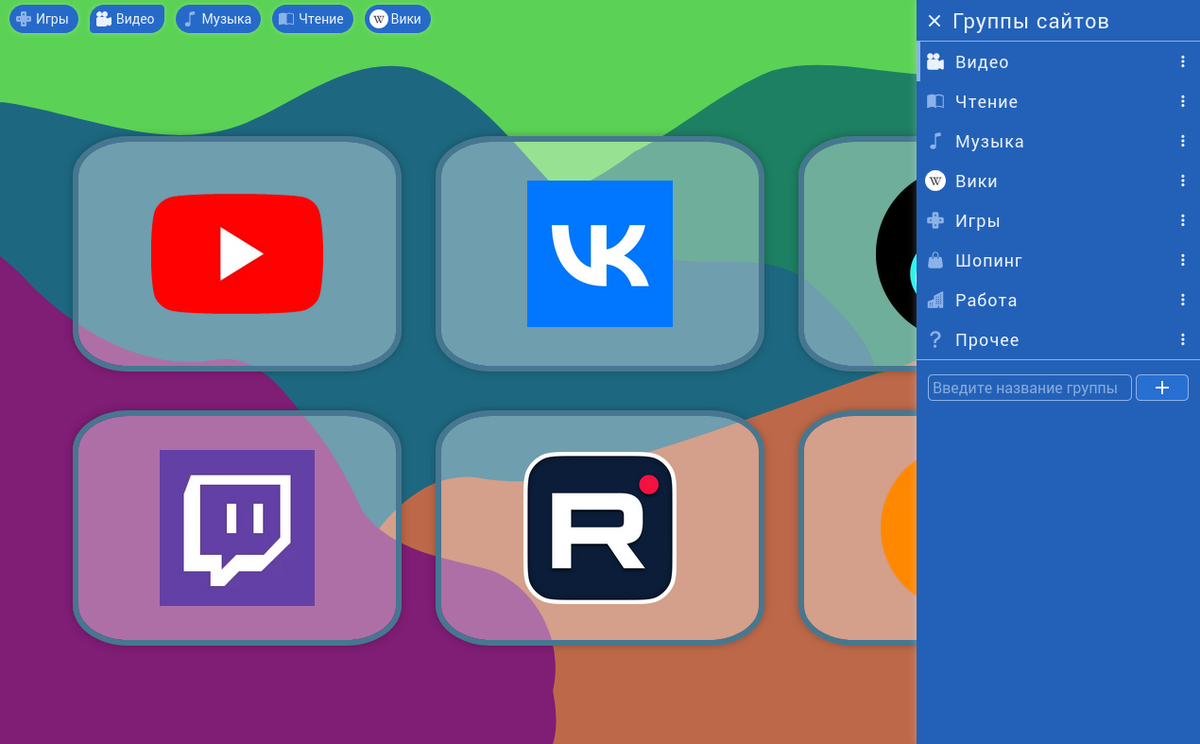The width and height of the screenshot is (1200, 744).
Task: Select the Шопинг group label in the panel
Action: 989,260
